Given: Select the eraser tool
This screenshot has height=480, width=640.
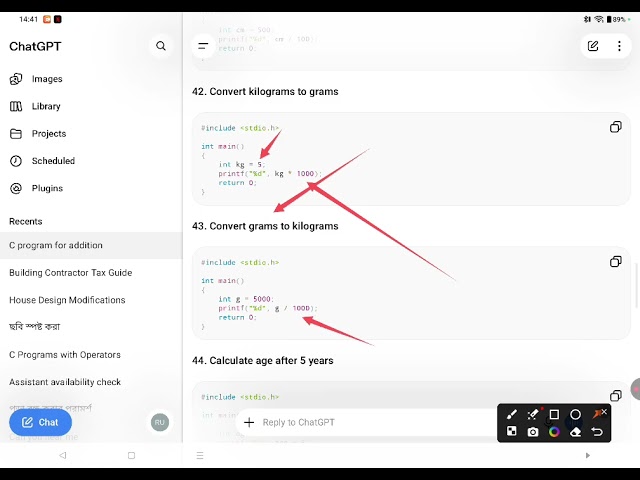Looking at the screenshot, I should 576,432.
